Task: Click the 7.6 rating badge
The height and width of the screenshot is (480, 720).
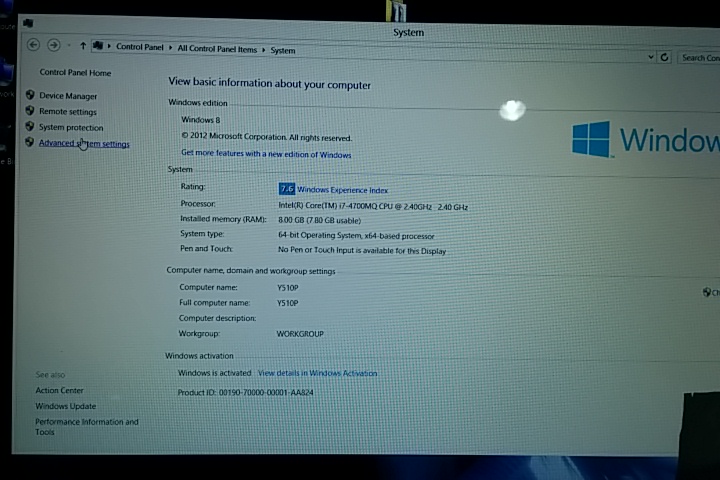Action: (287, 189)
